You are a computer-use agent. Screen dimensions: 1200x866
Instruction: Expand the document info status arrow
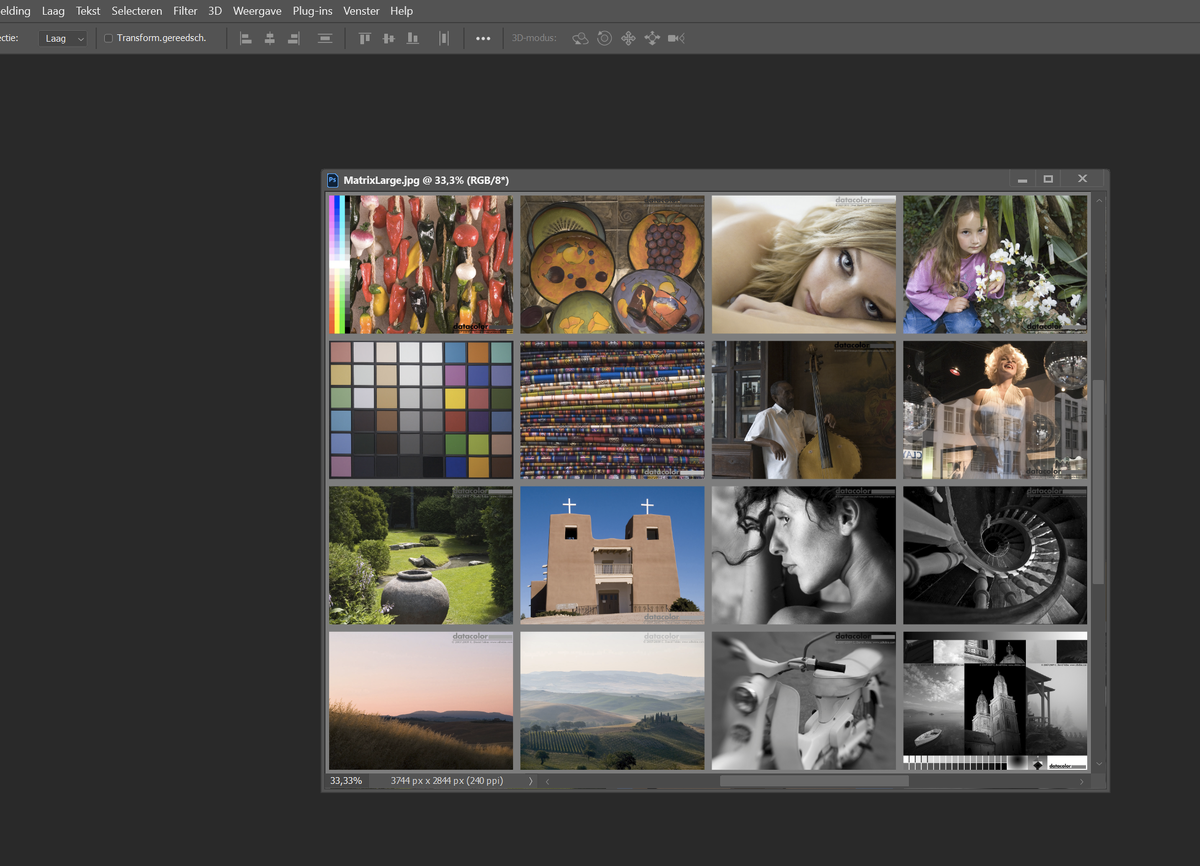click(x=531, y=781)
